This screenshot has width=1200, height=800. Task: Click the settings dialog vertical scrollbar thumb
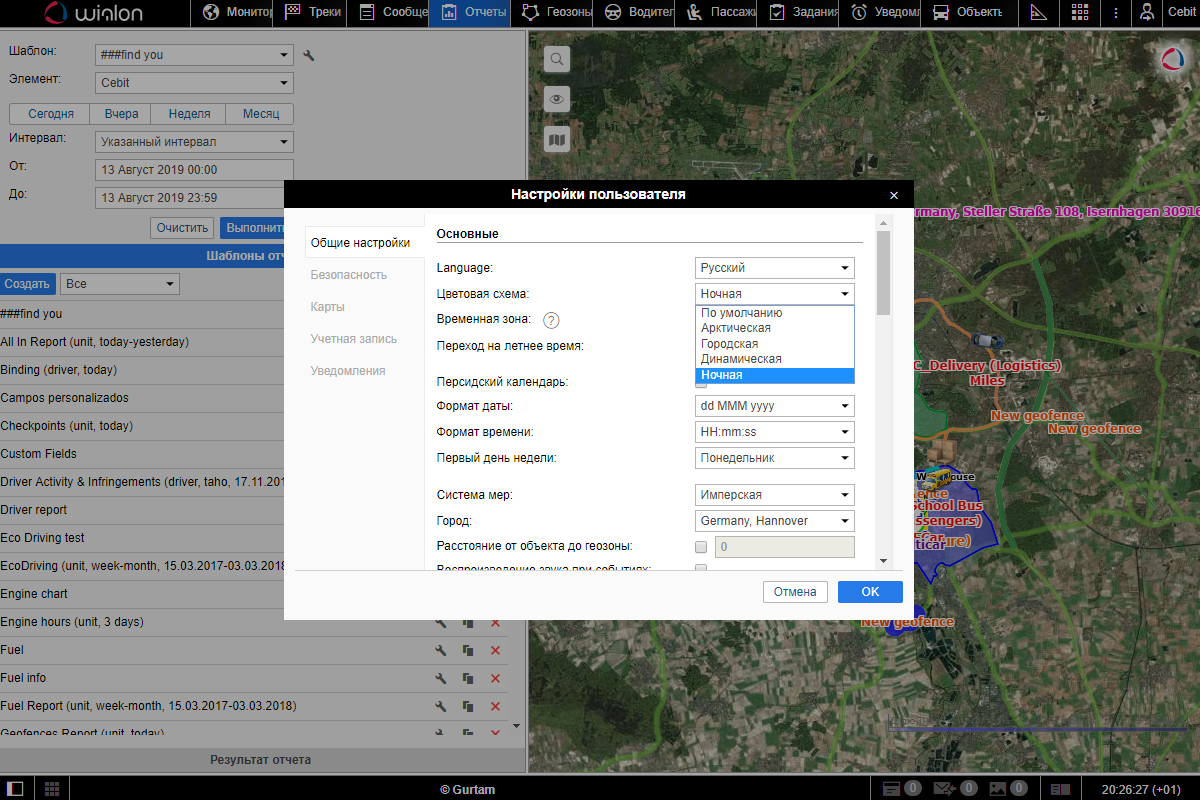point(883,272)
